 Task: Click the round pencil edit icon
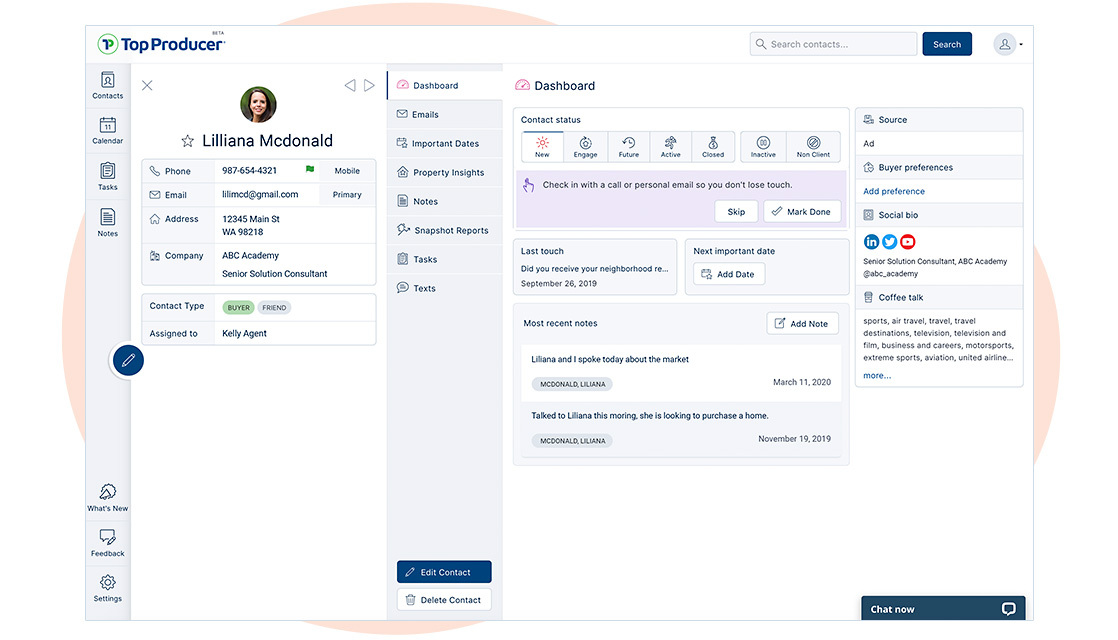(x=128, y=360)
